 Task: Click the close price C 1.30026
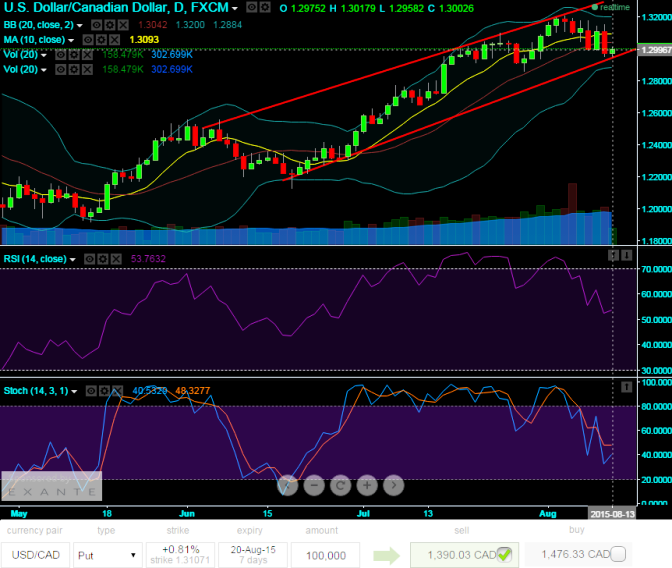click(x=450, y=8)
